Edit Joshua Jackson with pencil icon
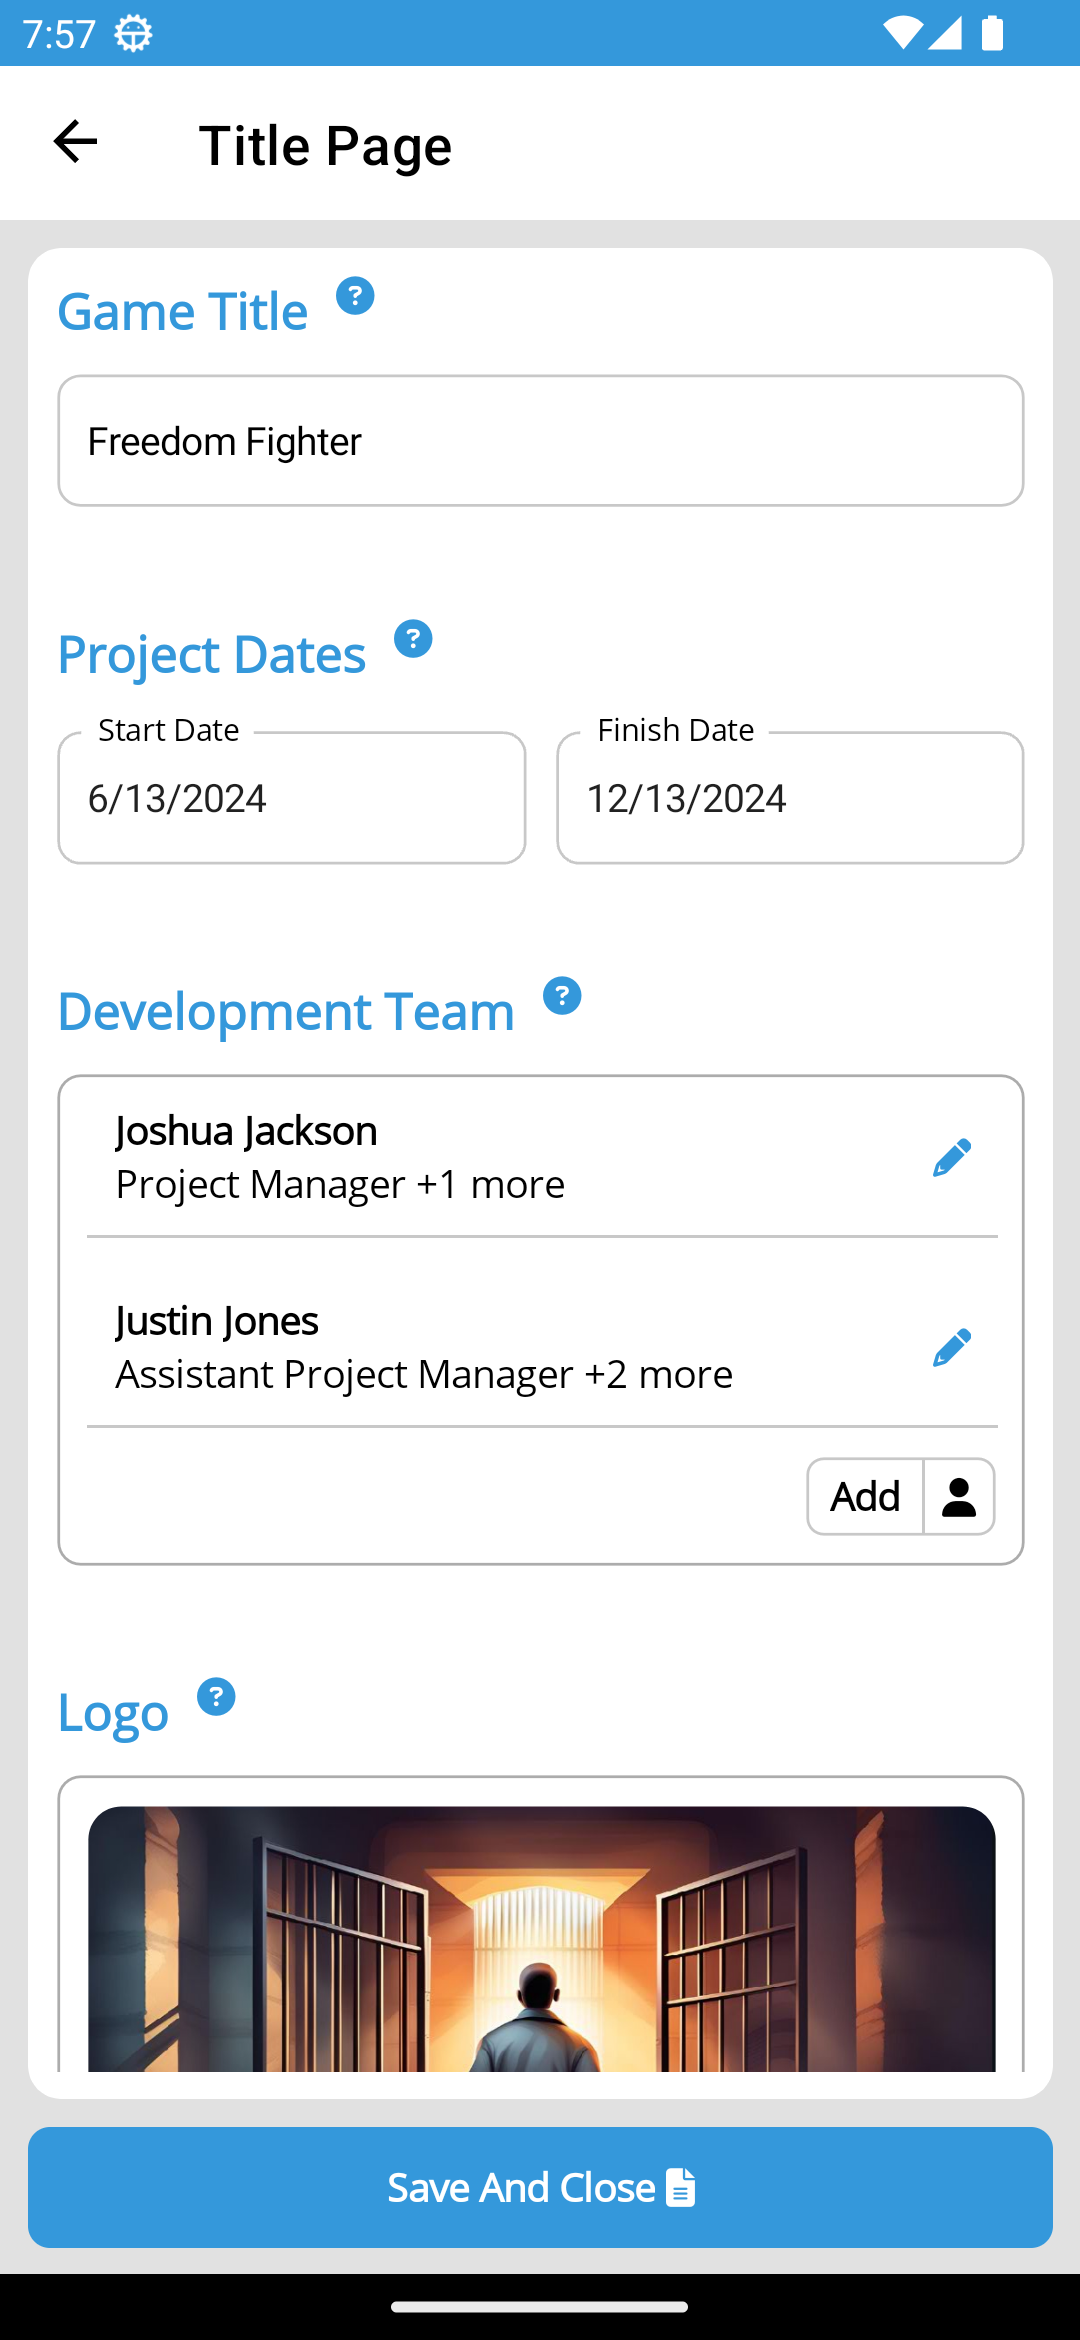The height and width of the screenshot is (2340, 1080). (x=951, y=1158)
